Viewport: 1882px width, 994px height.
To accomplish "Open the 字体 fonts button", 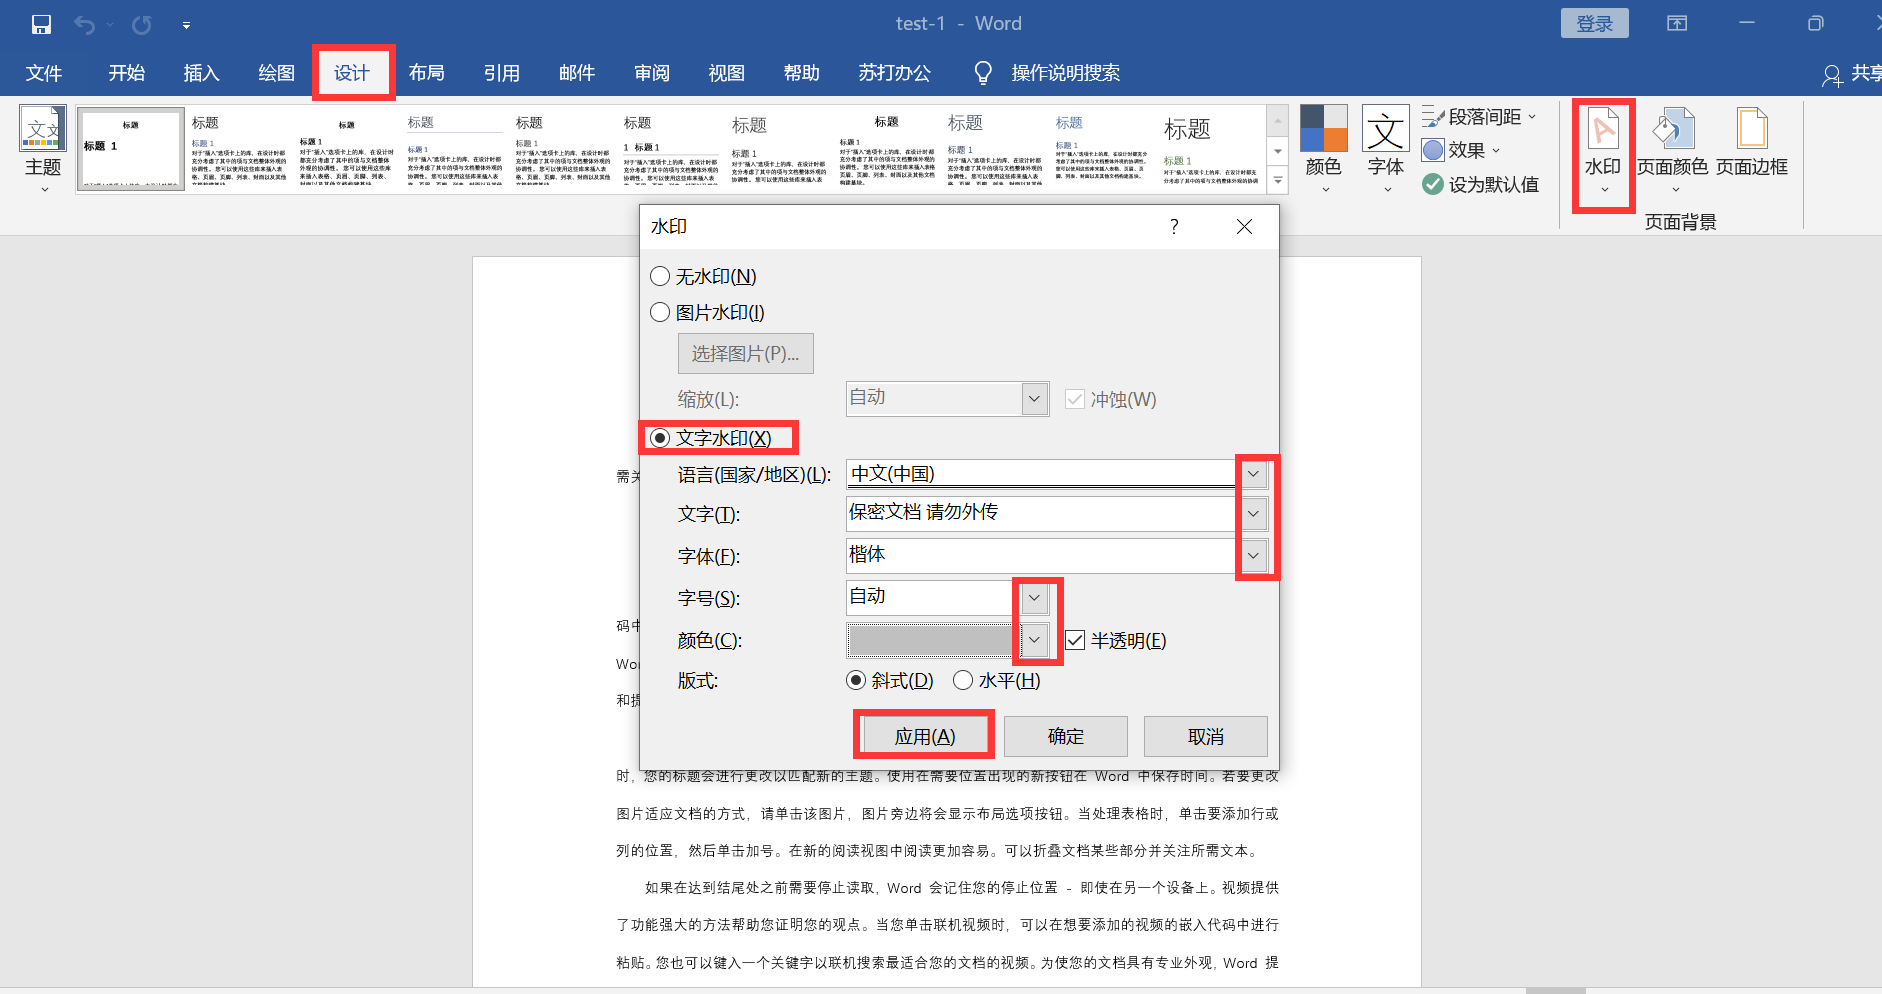I will point(1386,148).
